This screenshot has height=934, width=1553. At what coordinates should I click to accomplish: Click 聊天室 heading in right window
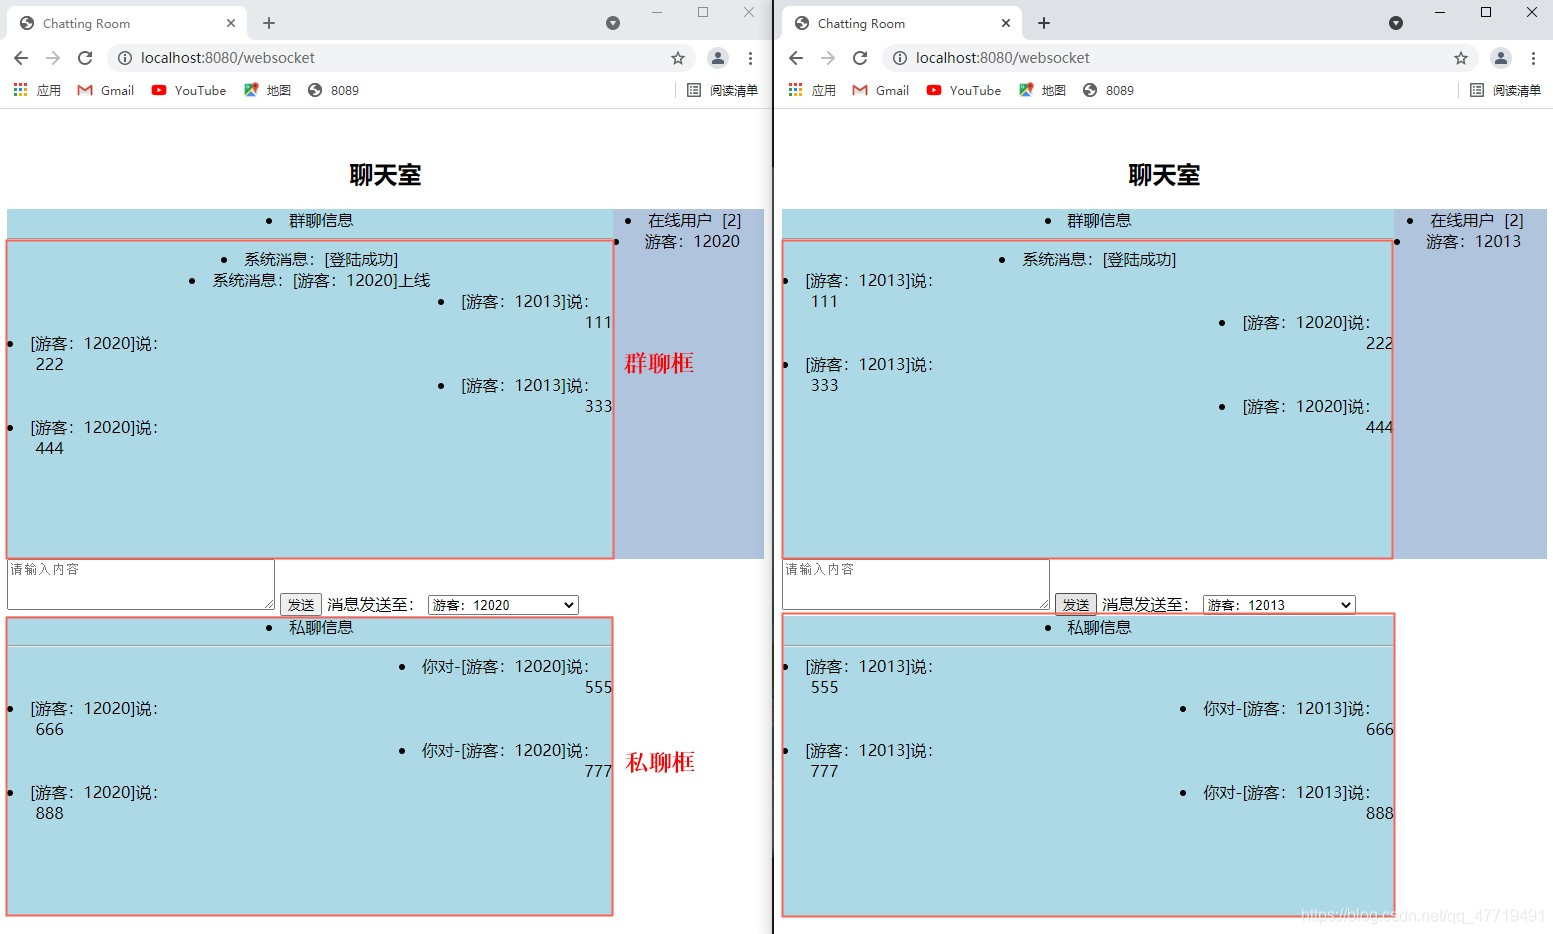click(1164, 175)
